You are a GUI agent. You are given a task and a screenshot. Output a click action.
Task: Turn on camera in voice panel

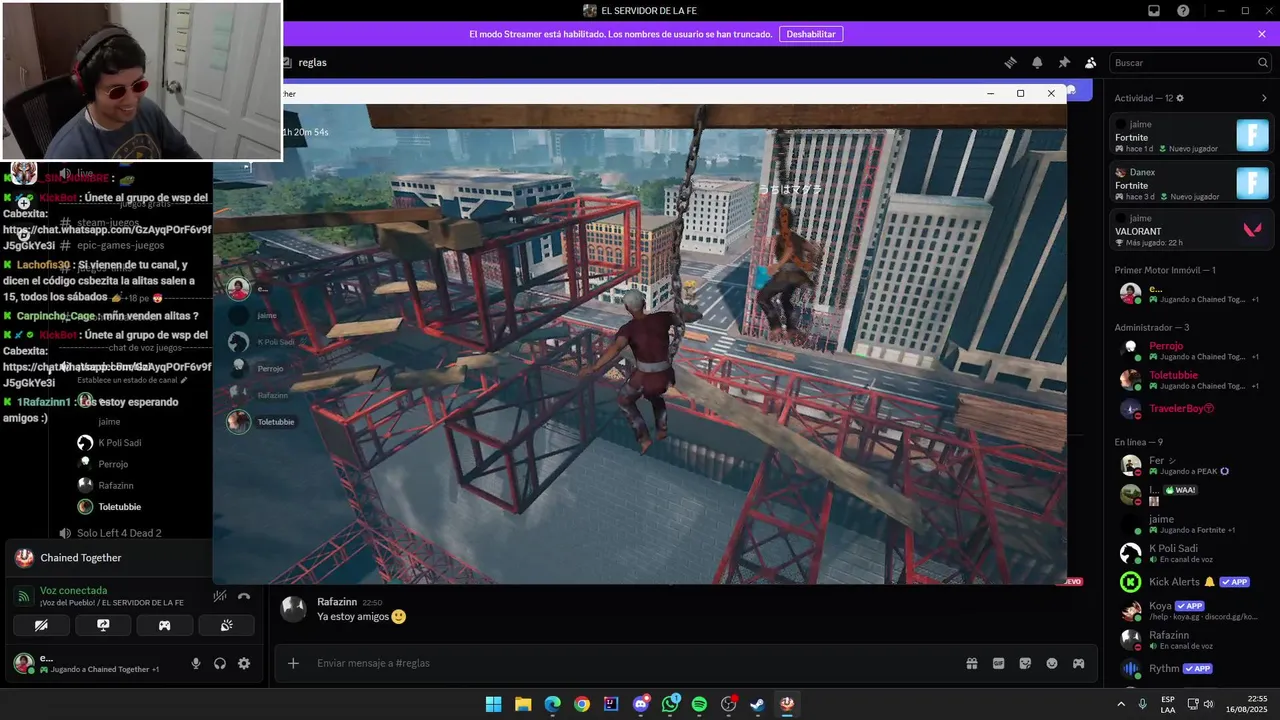tap(41, 626)
